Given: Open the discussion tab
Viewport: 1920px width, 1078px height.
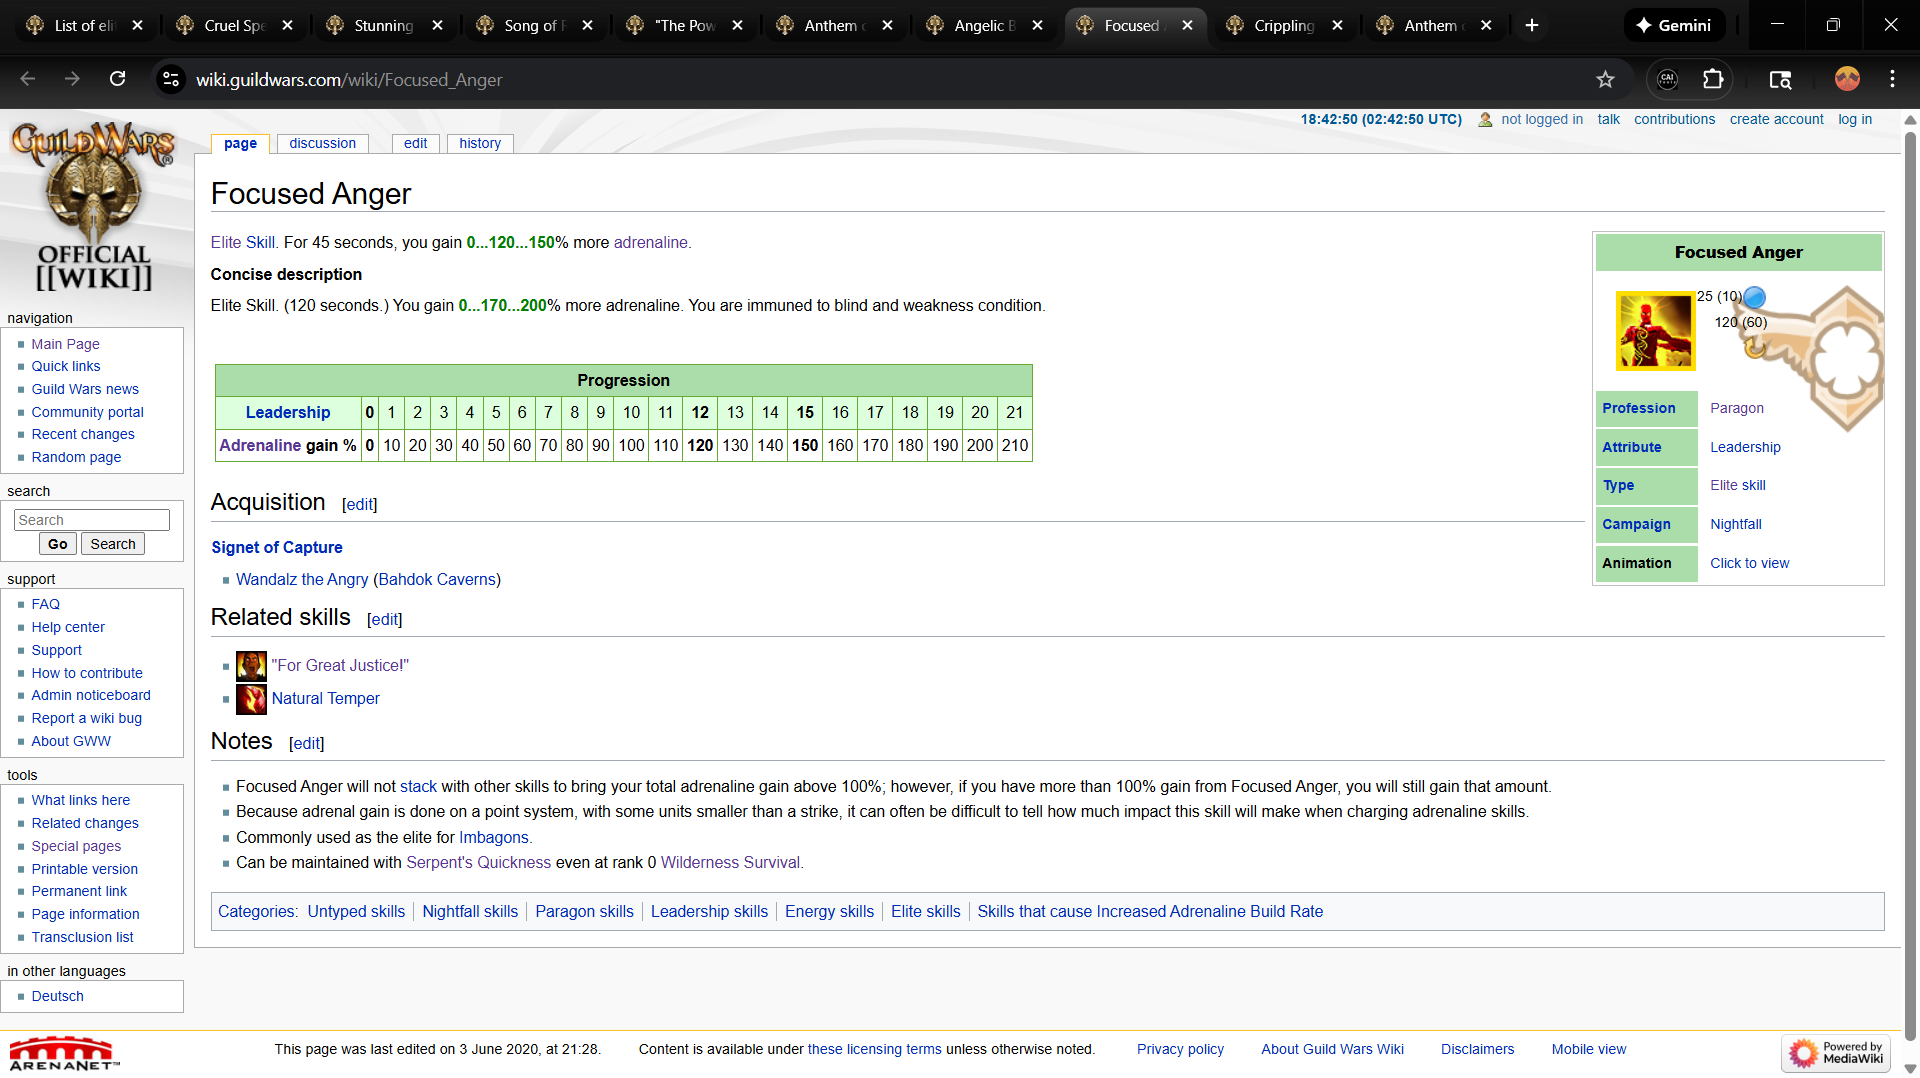Looking at the screenshot, I should tap(322, 143).
